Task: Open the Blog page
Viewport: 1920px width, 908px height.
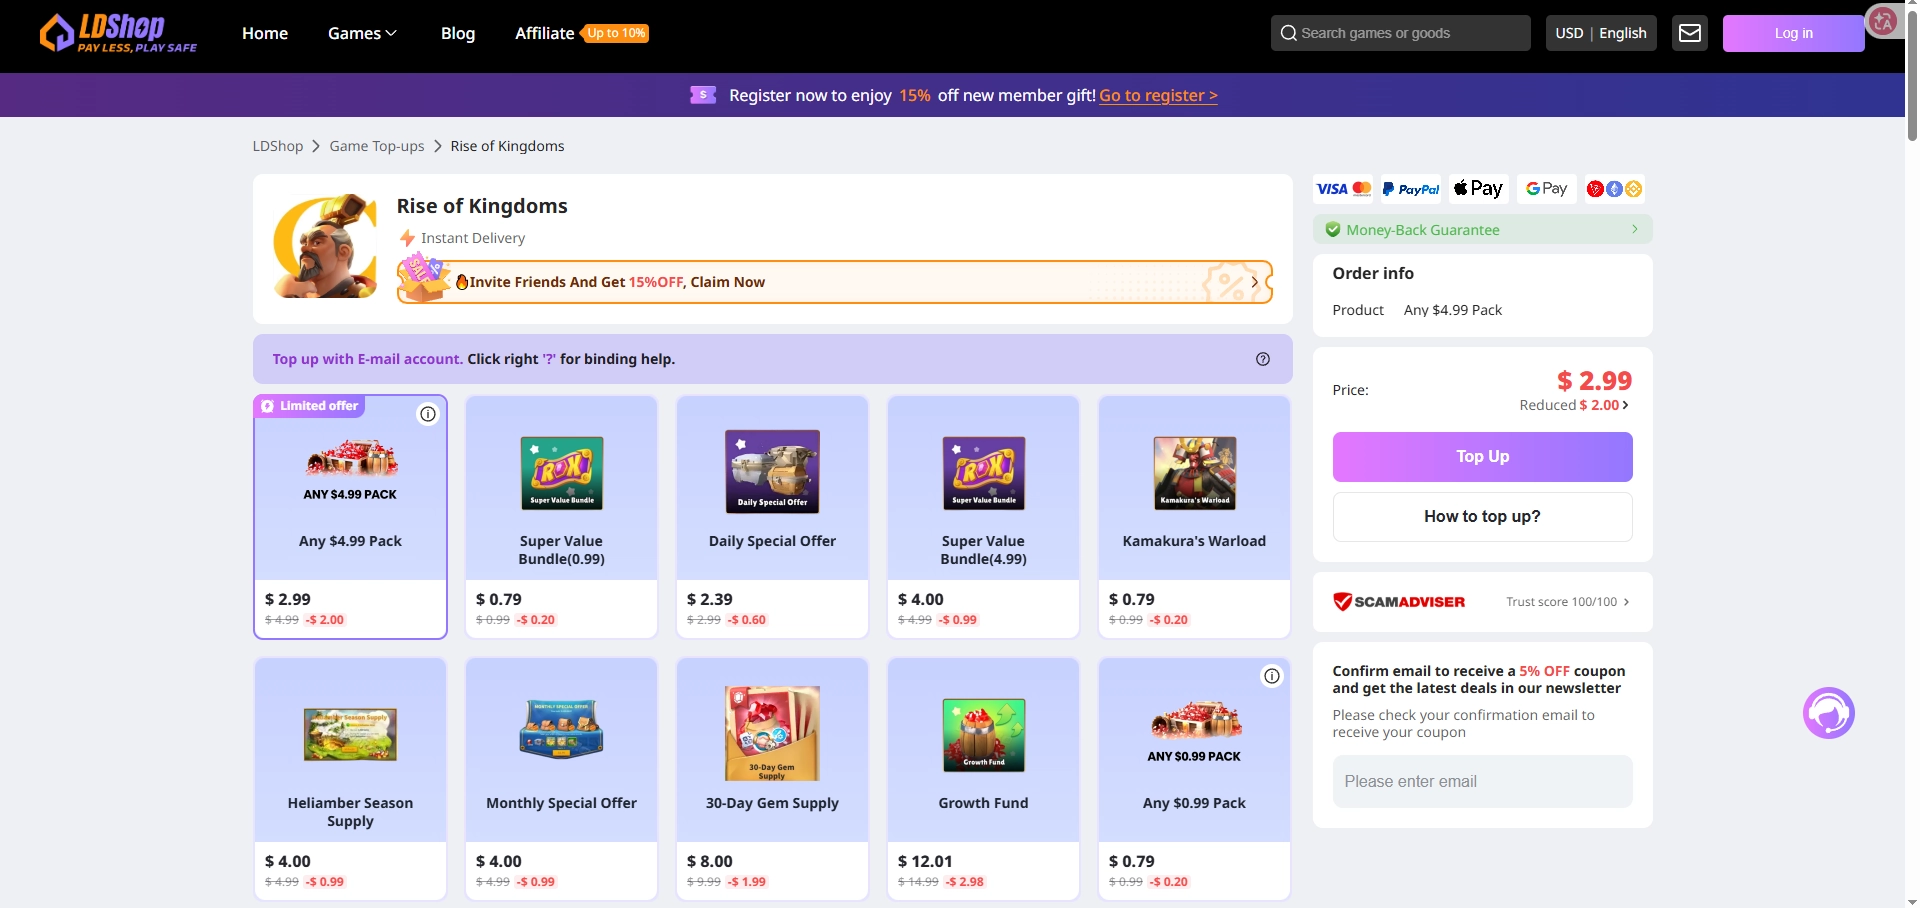Action: point(458,33)
